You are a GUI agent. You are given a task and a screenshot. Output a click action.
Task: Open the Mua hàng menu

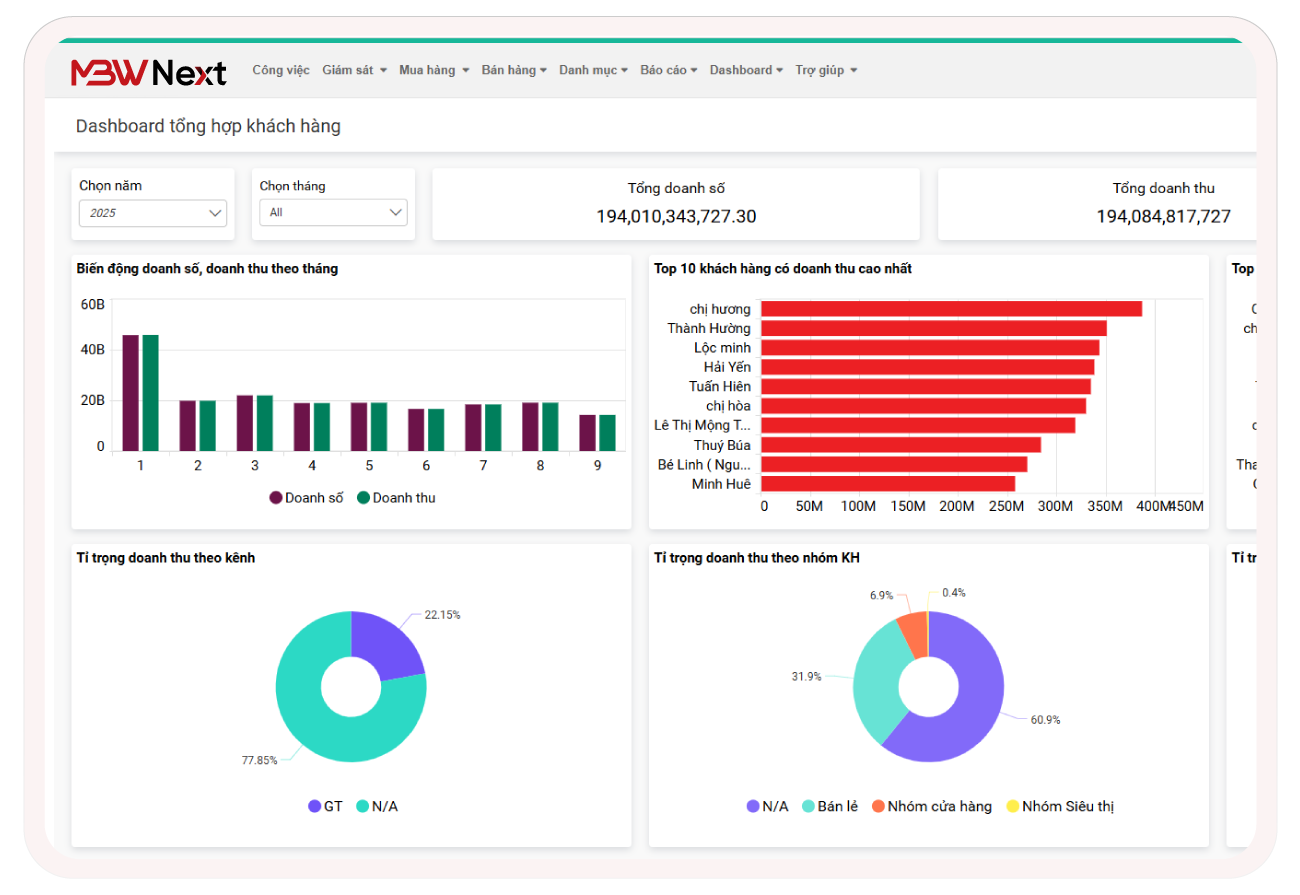click(x=434, y=70)
